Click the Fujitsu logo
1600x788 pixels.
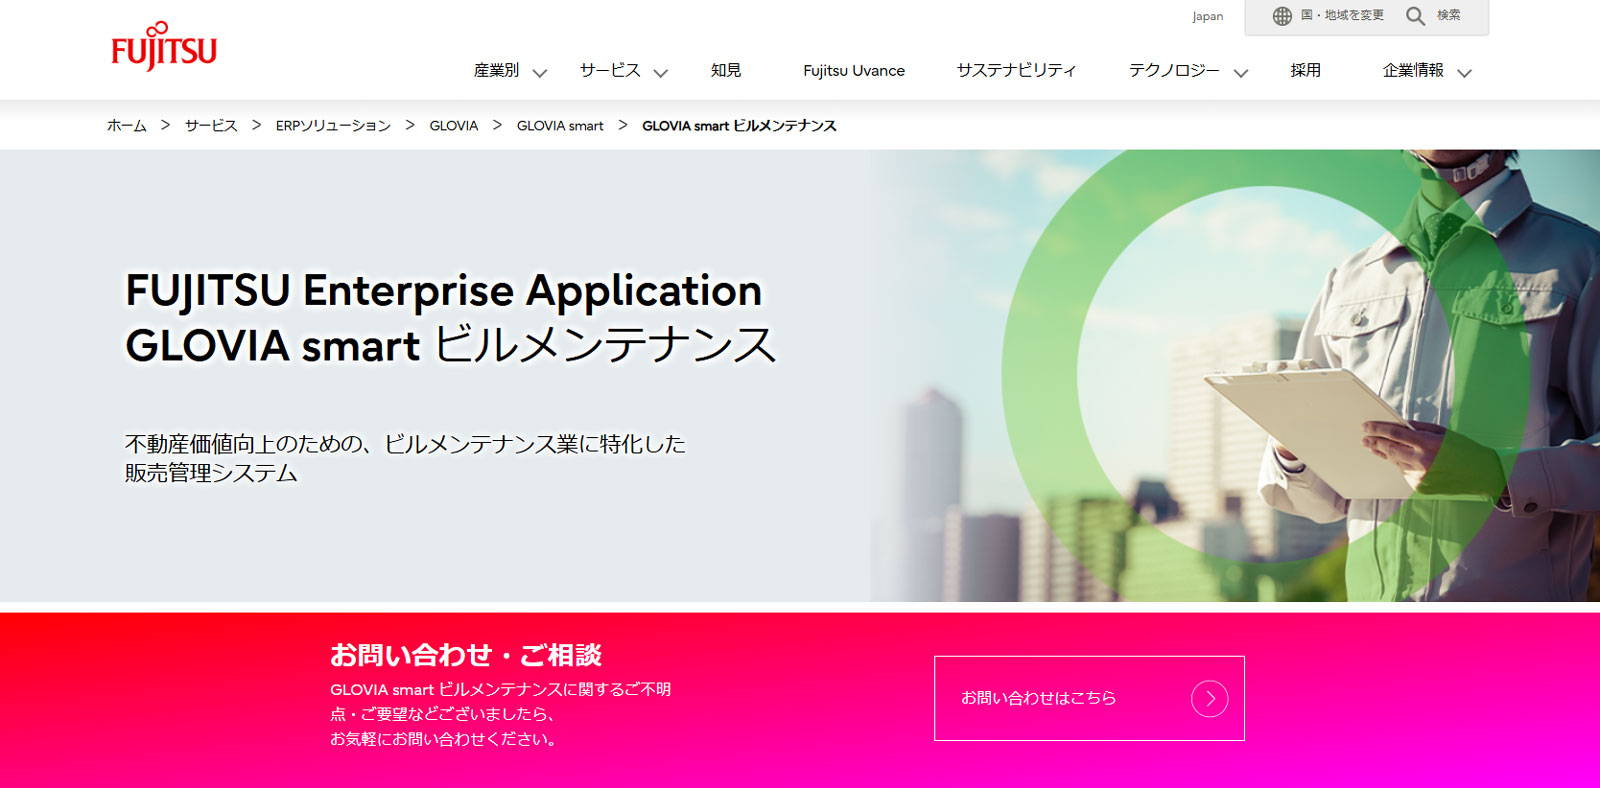164,46
